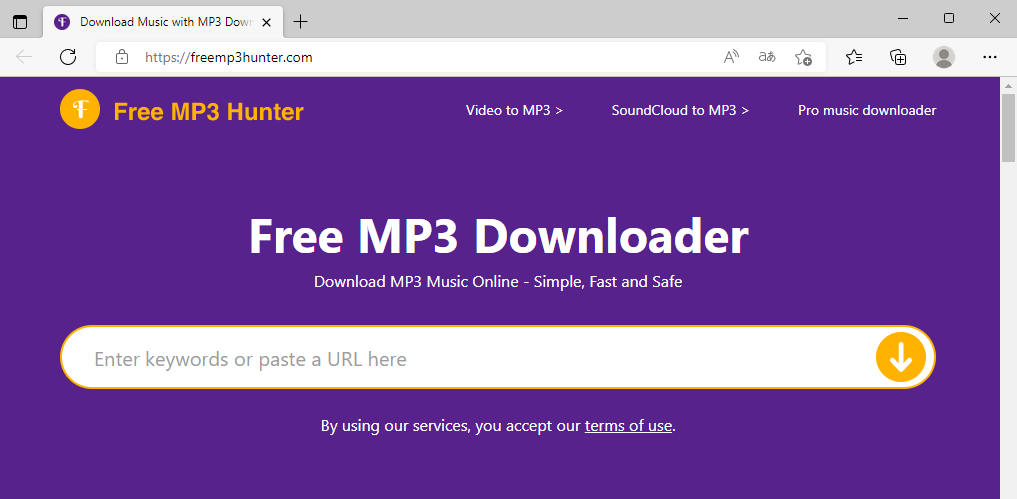Open the Video to MP3 menu
The image size is (1017, 499).
[x=514, y=110]
